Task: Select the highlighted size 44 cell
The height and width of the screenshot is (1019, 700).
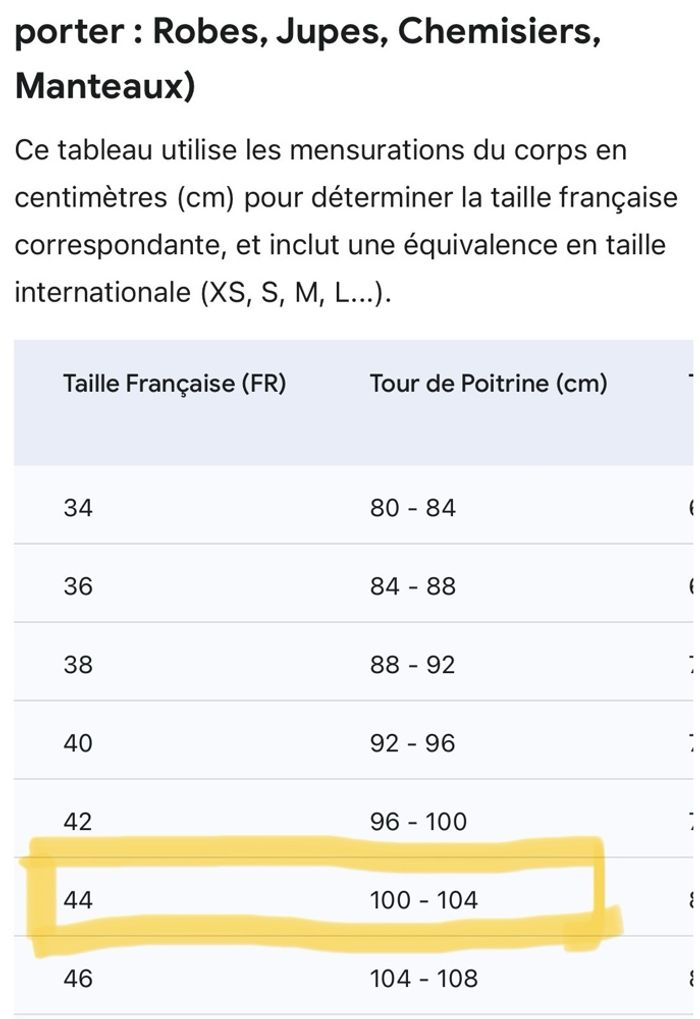Action: pos(78,900)
